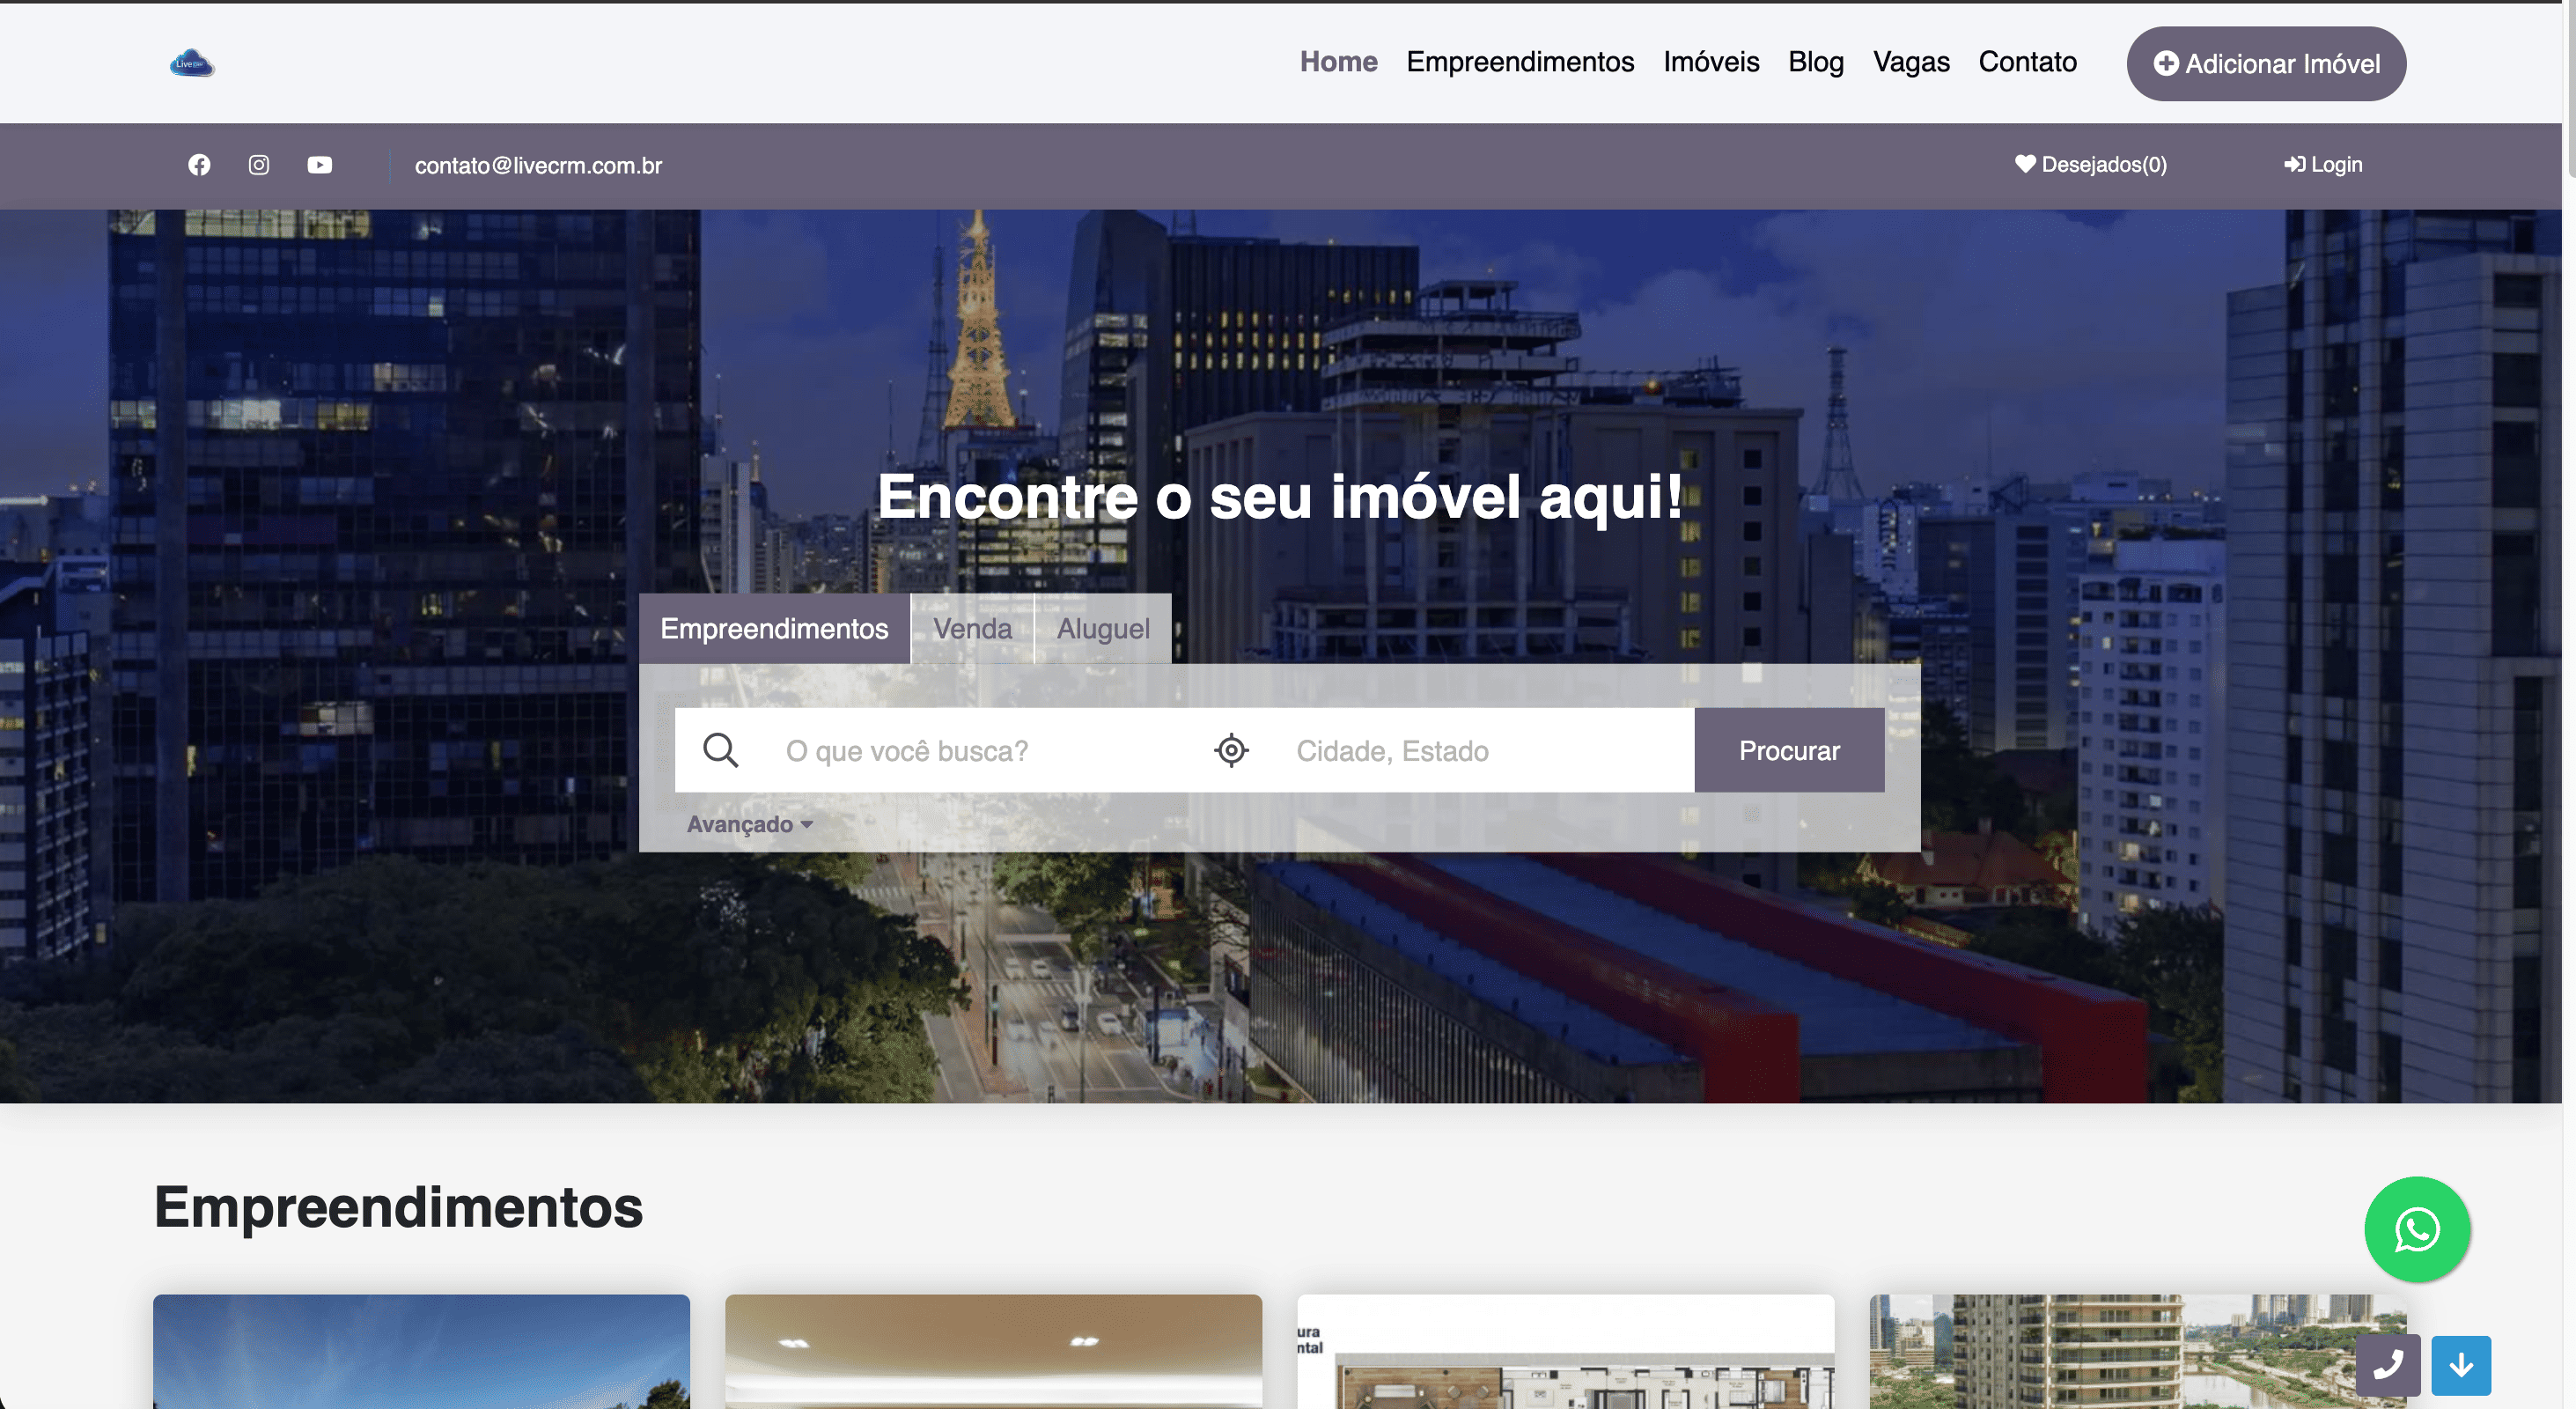2576x1409 pixels.
Task: Open the high-rise tower development card thumbnail
Action: [2137, 1352]
